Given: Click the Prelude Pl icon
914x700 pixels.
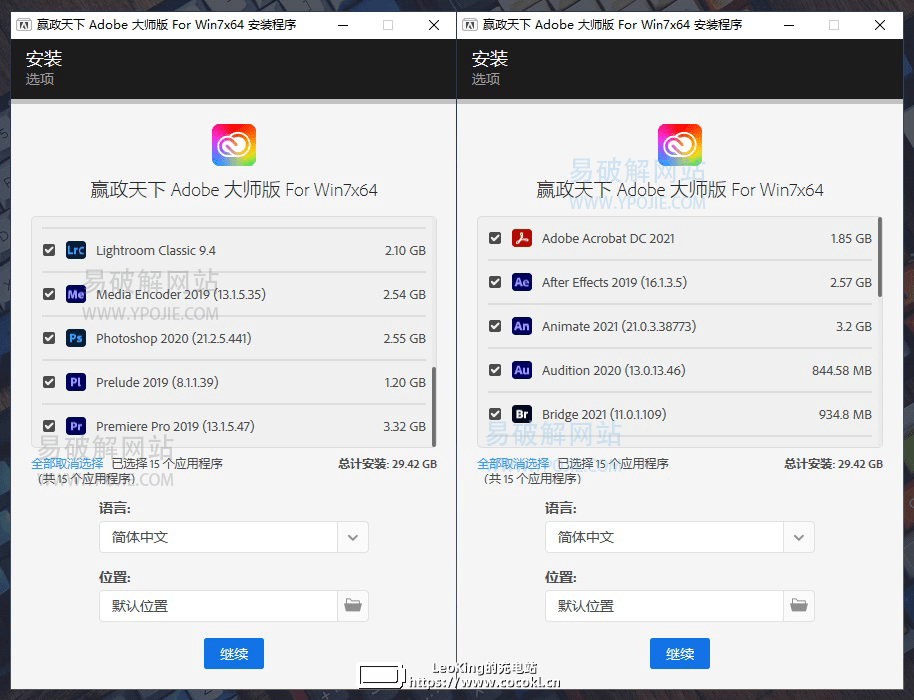Looking at the screenshot, I should 76,382.
